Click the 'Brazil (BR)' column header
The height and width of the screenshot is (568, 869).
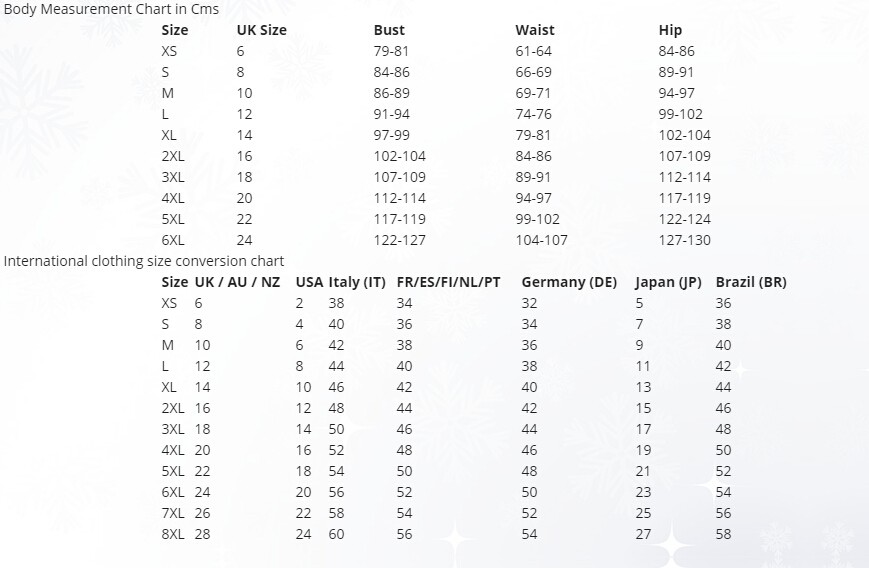coord(751,282)
